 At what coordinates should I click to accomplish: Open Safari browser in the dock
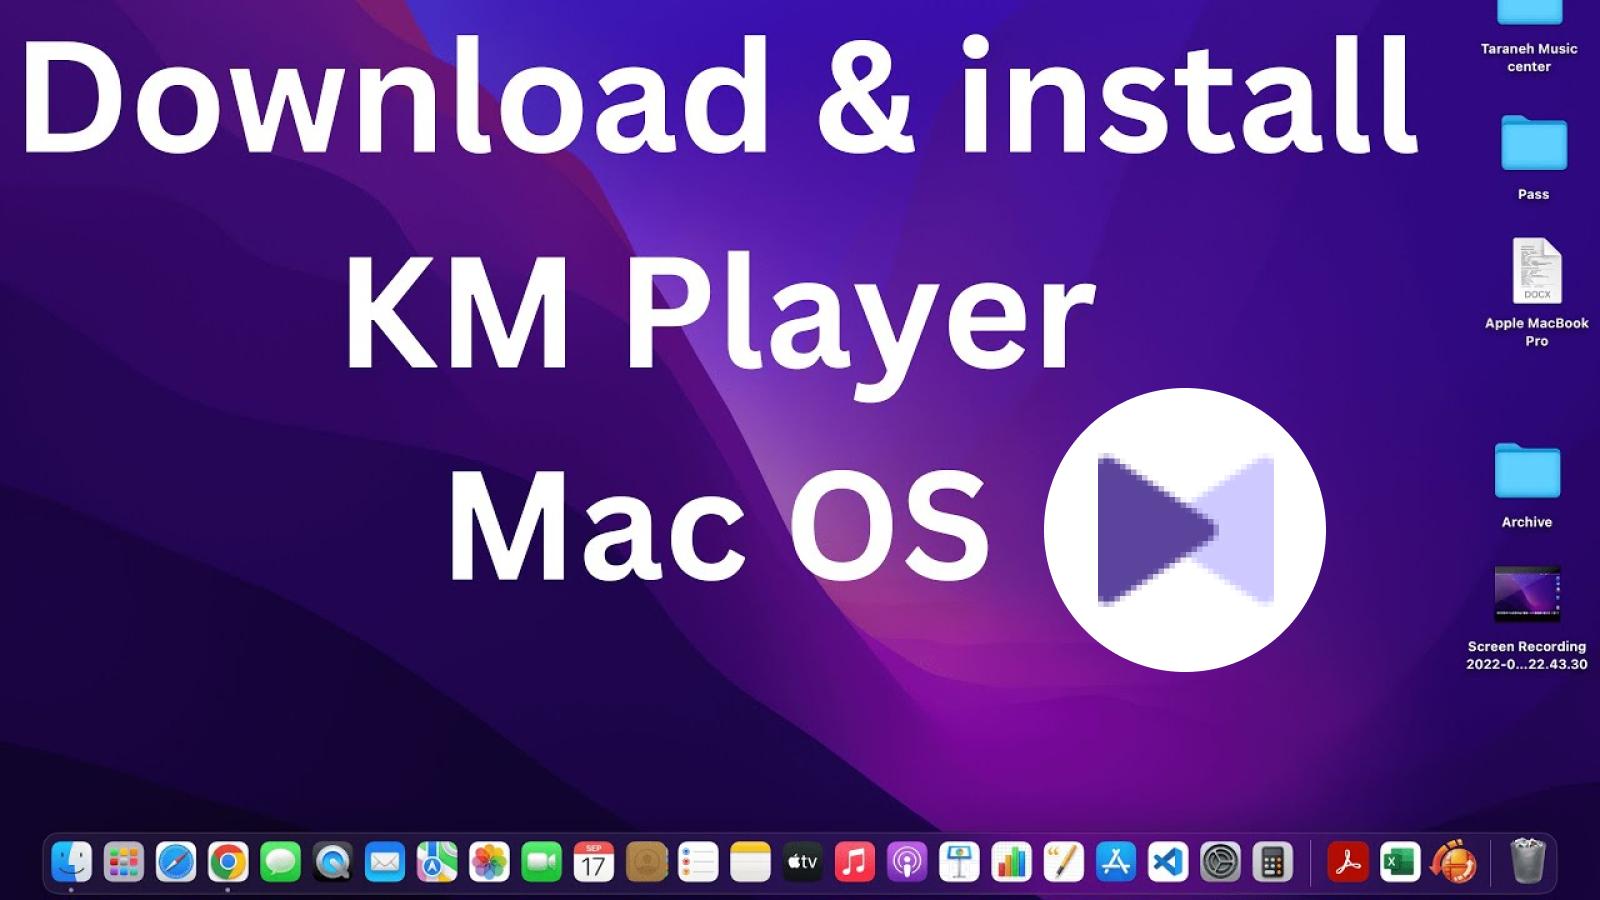(176, 862)
